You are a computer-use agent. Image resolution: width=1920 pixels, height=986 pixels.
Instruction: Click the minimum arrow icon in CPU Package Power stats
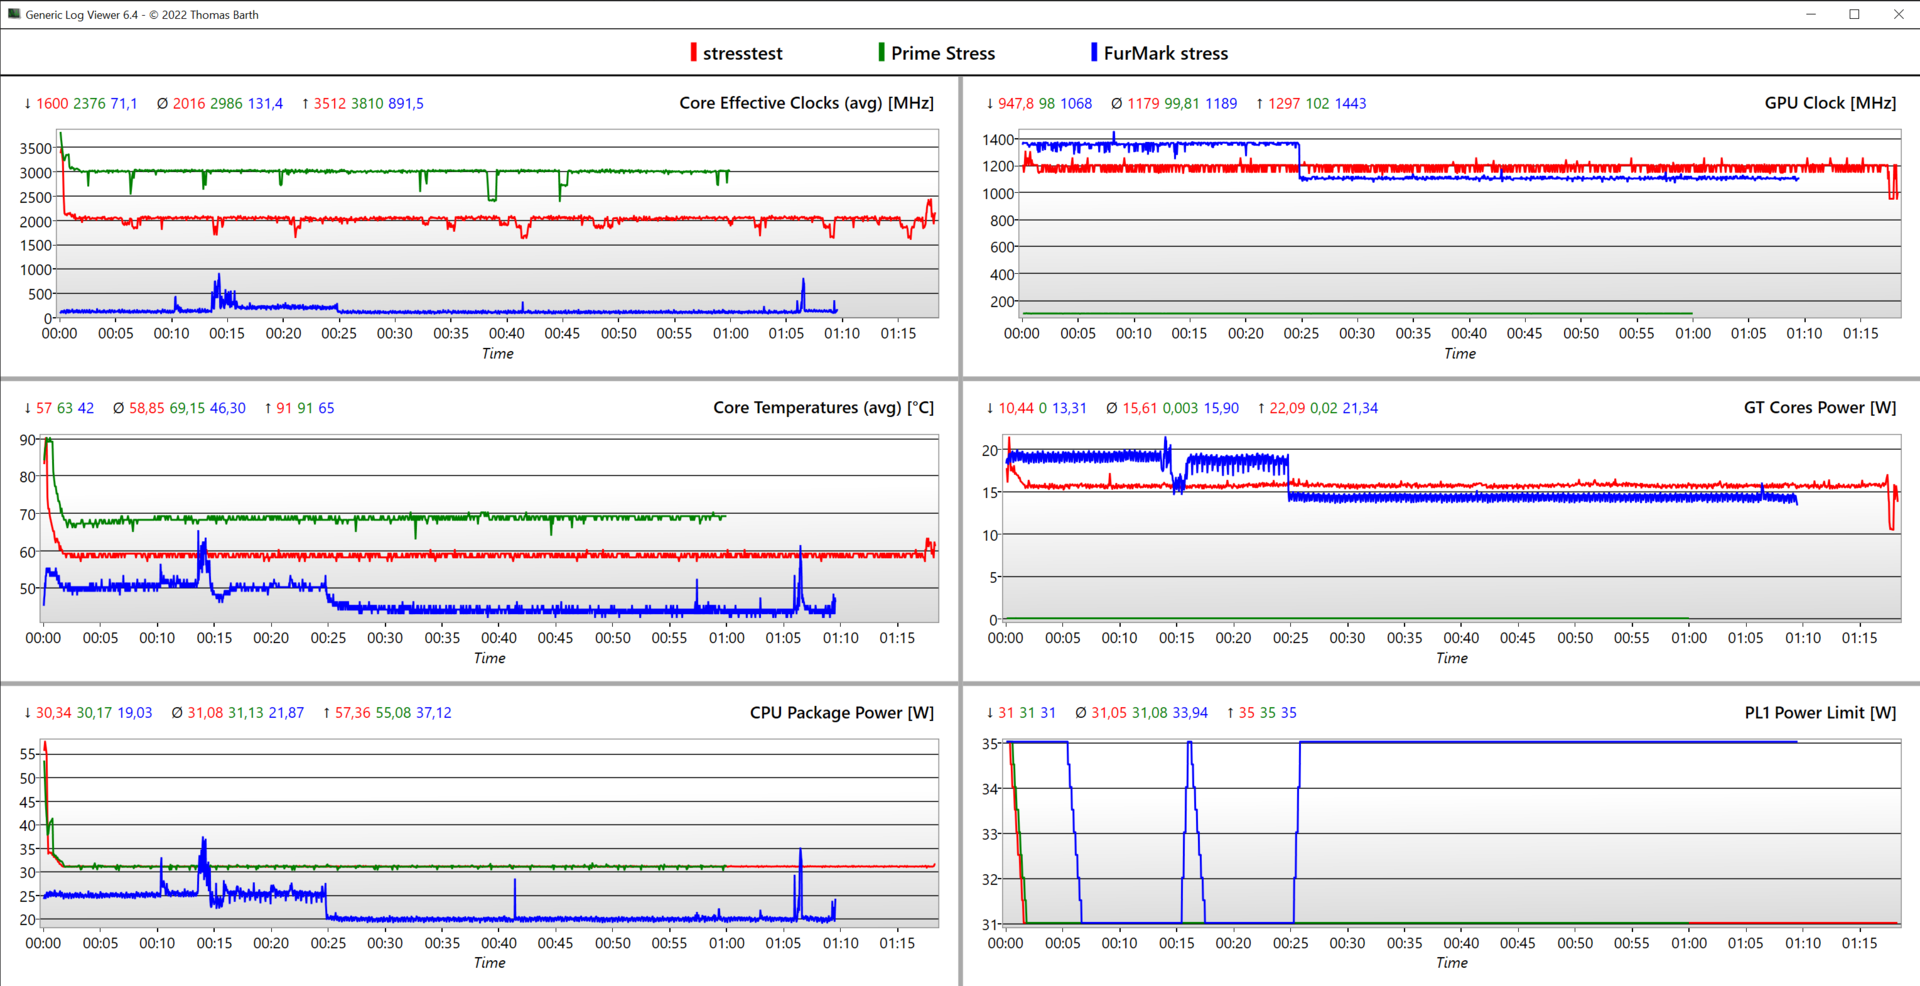(x=28, y=713)
